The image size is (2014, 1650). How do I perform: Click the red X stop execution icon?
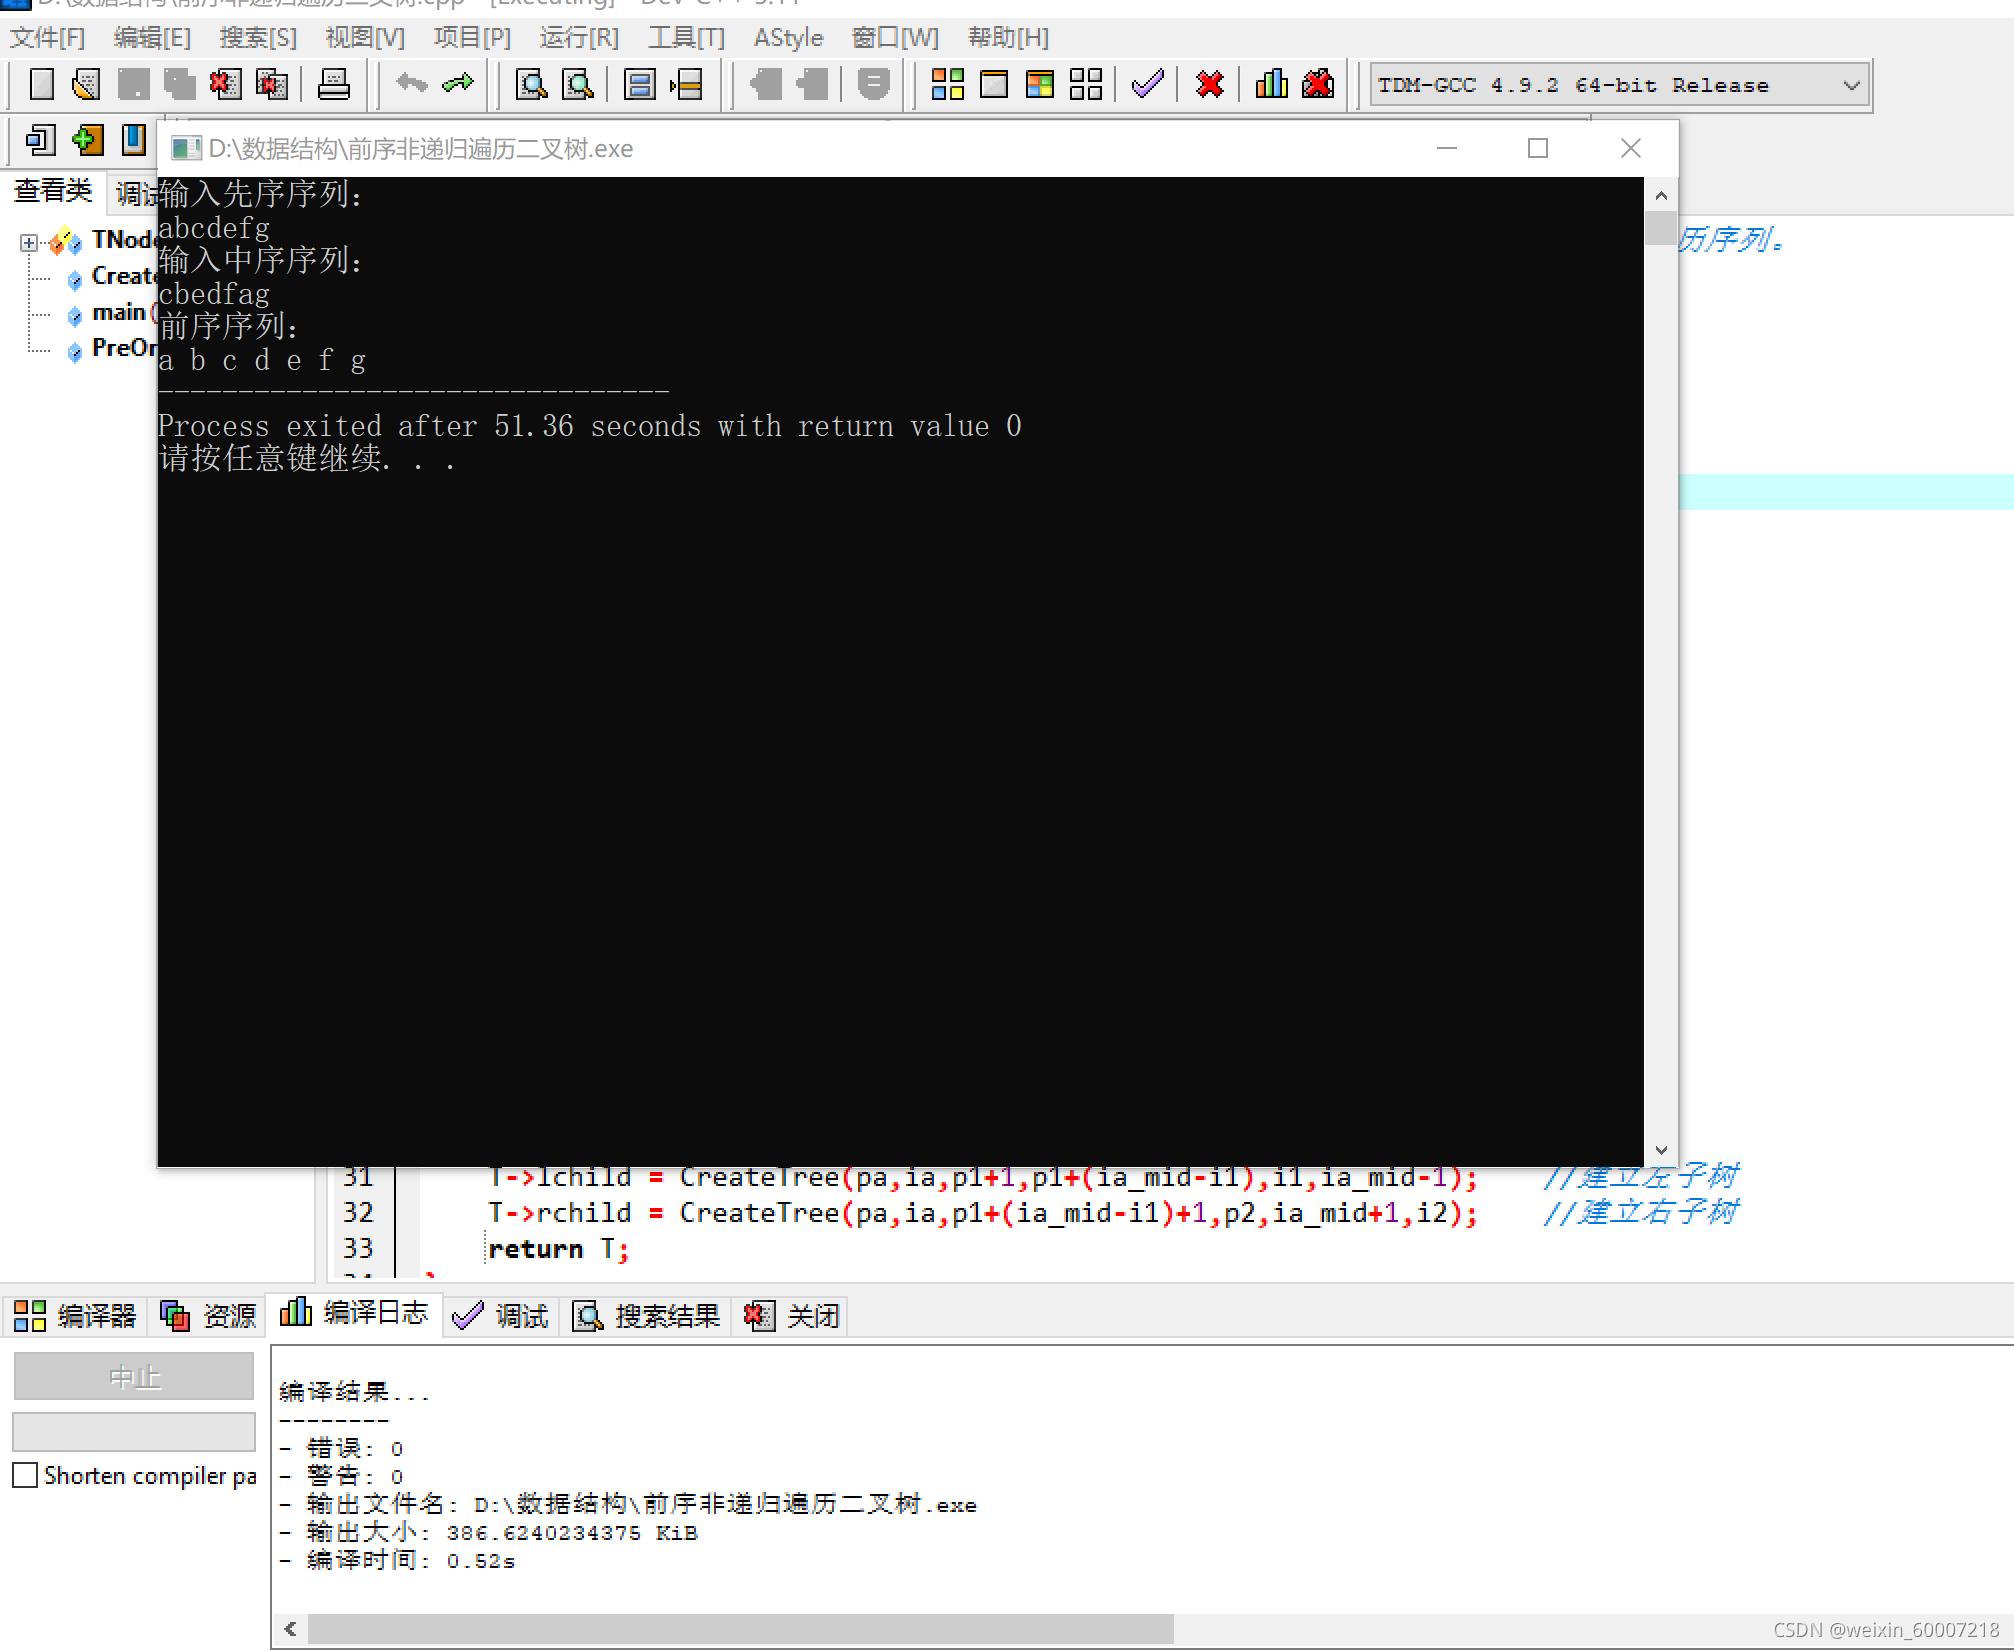click(x=1209, y=84)
